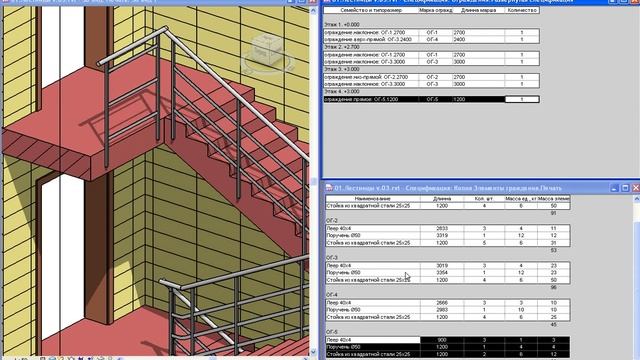
Task: Click the quantity field in the ОГ-5 1200 row
Action: [x=522, y=99]
